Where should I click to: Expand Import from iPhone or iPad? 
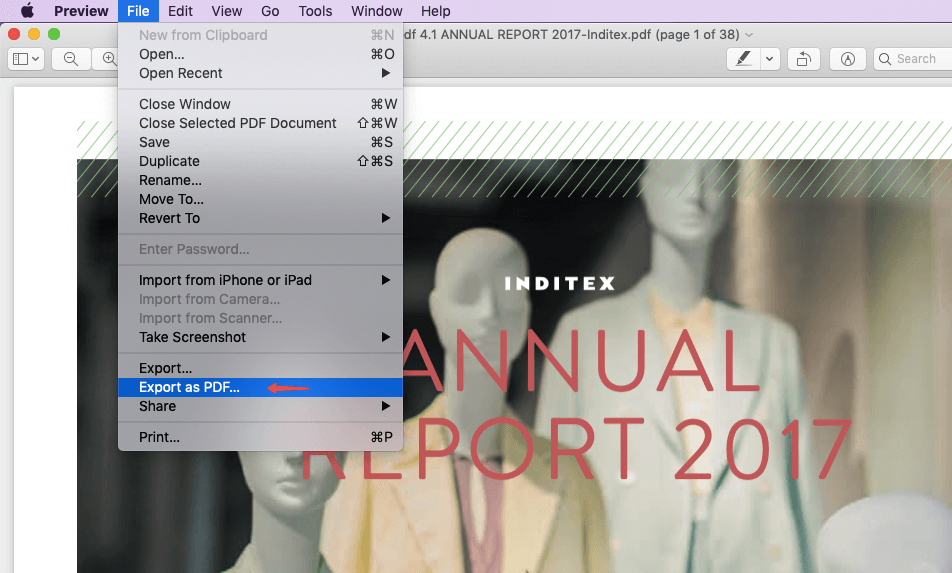click(x=385, y=280)
